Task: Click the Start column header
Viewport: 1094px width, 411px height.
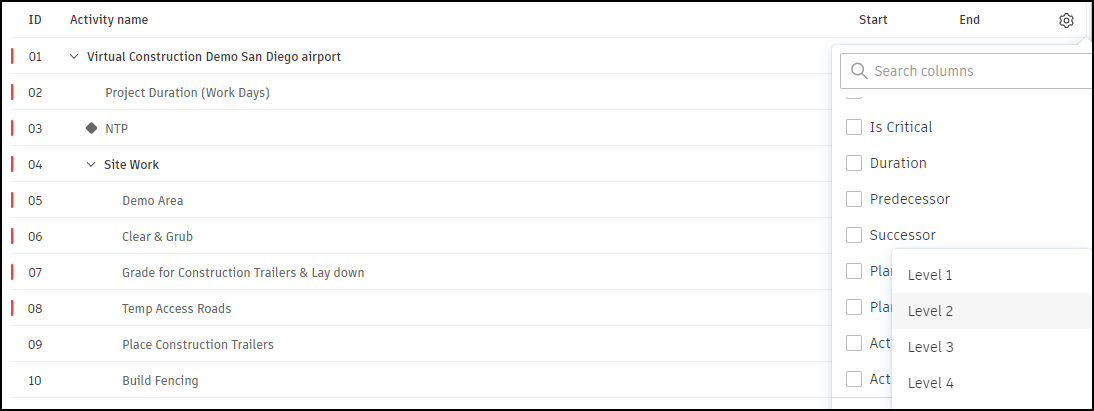Action: point(873,20)
